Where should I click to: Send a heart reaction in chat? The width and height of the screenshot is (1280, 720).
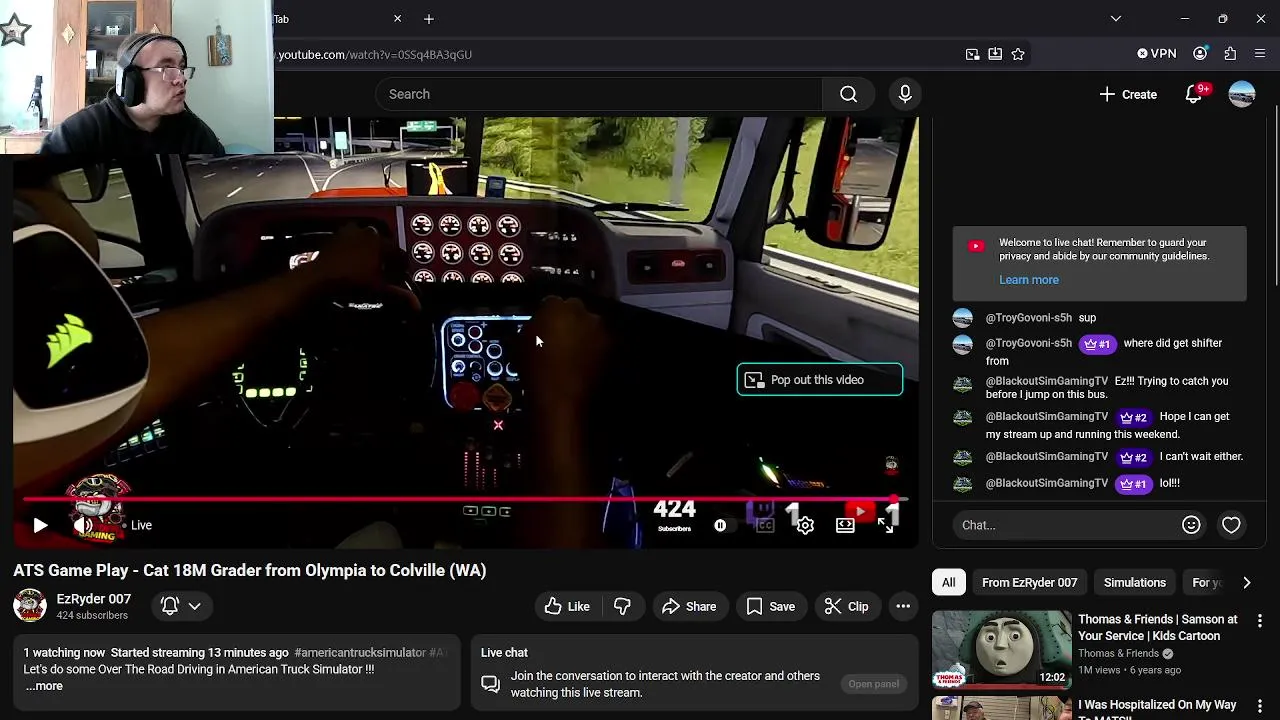tap(1231, 525)
